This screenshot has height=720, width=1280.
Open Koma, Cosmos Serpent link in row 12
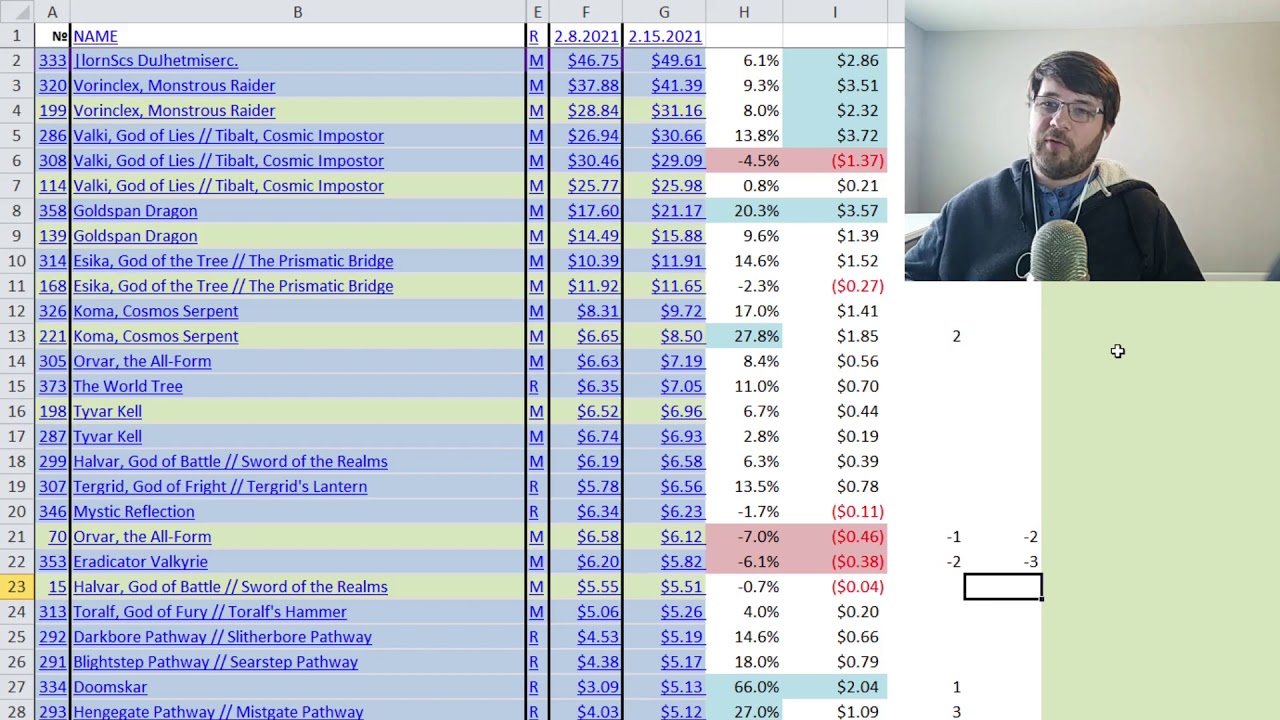click(155, 311)
